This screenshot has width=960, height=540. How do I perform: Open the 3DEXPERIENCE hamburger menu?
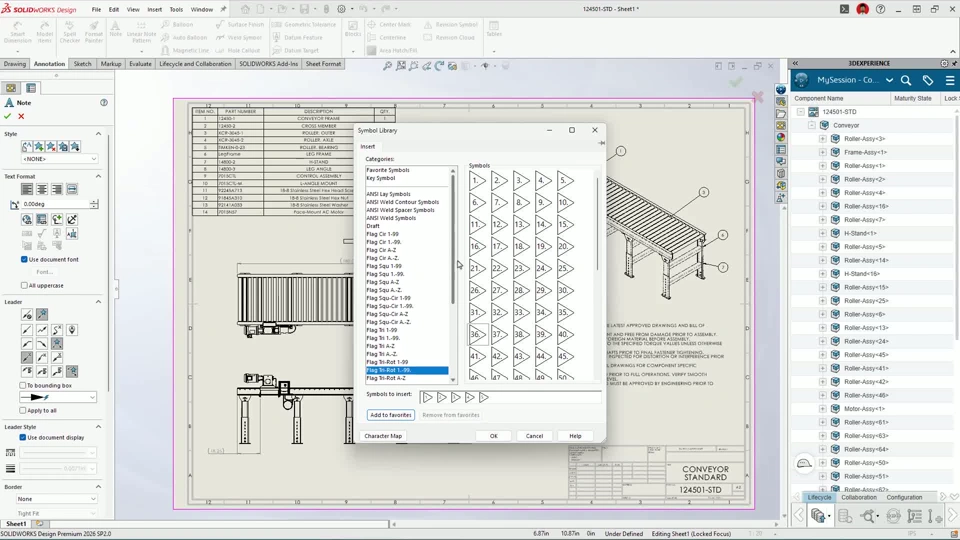coord(950,80)
